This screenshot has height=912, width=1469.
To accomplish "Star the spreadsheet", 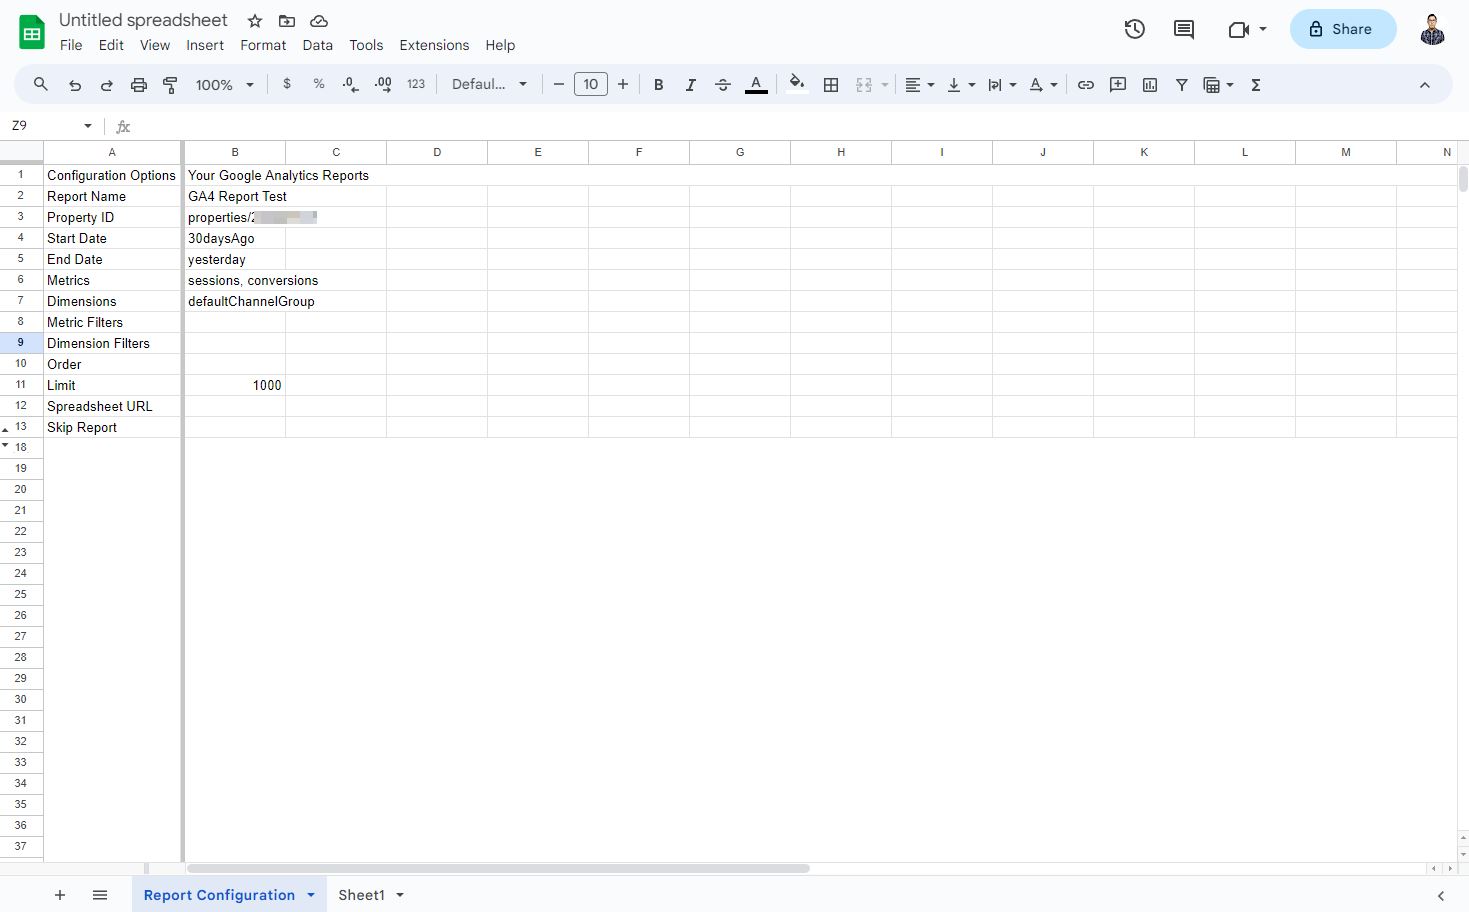I will click(x=255, y=21).
